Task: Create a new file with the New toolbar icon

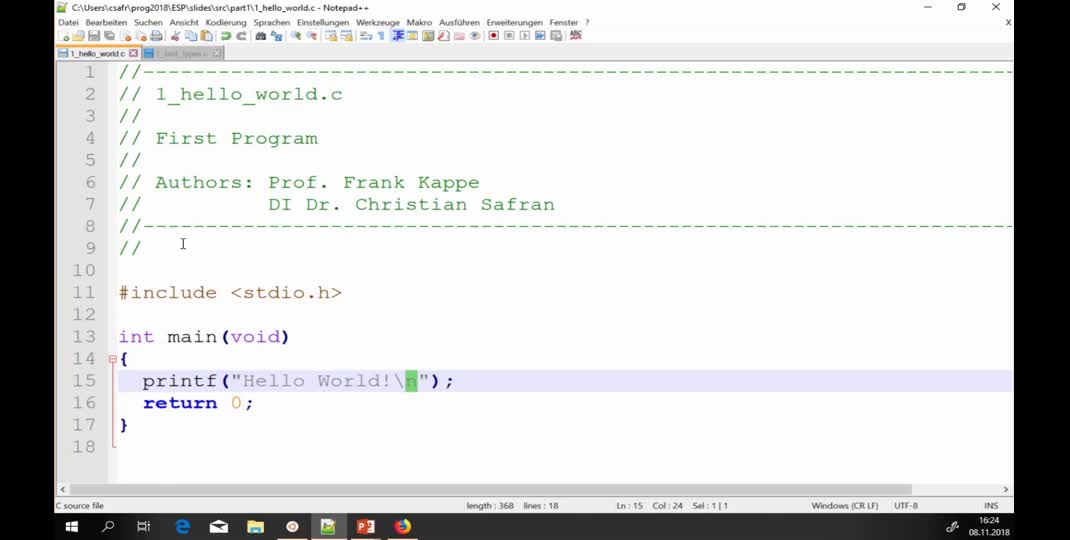Action: [63, 35]
